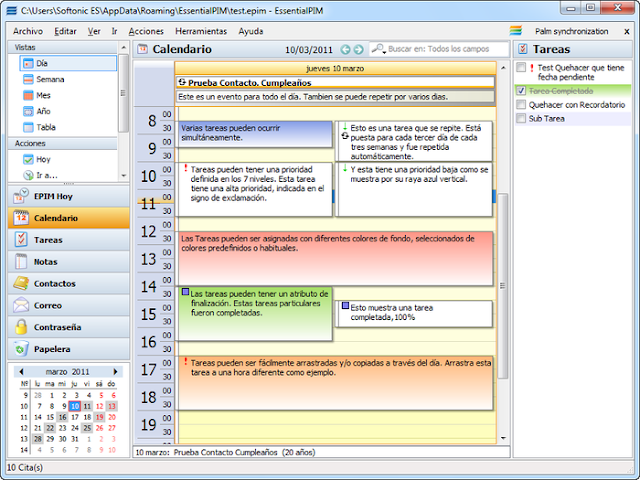This screenshot has height=480, width=640.
Task: Open the Calendario module
Action: [69, 218]
